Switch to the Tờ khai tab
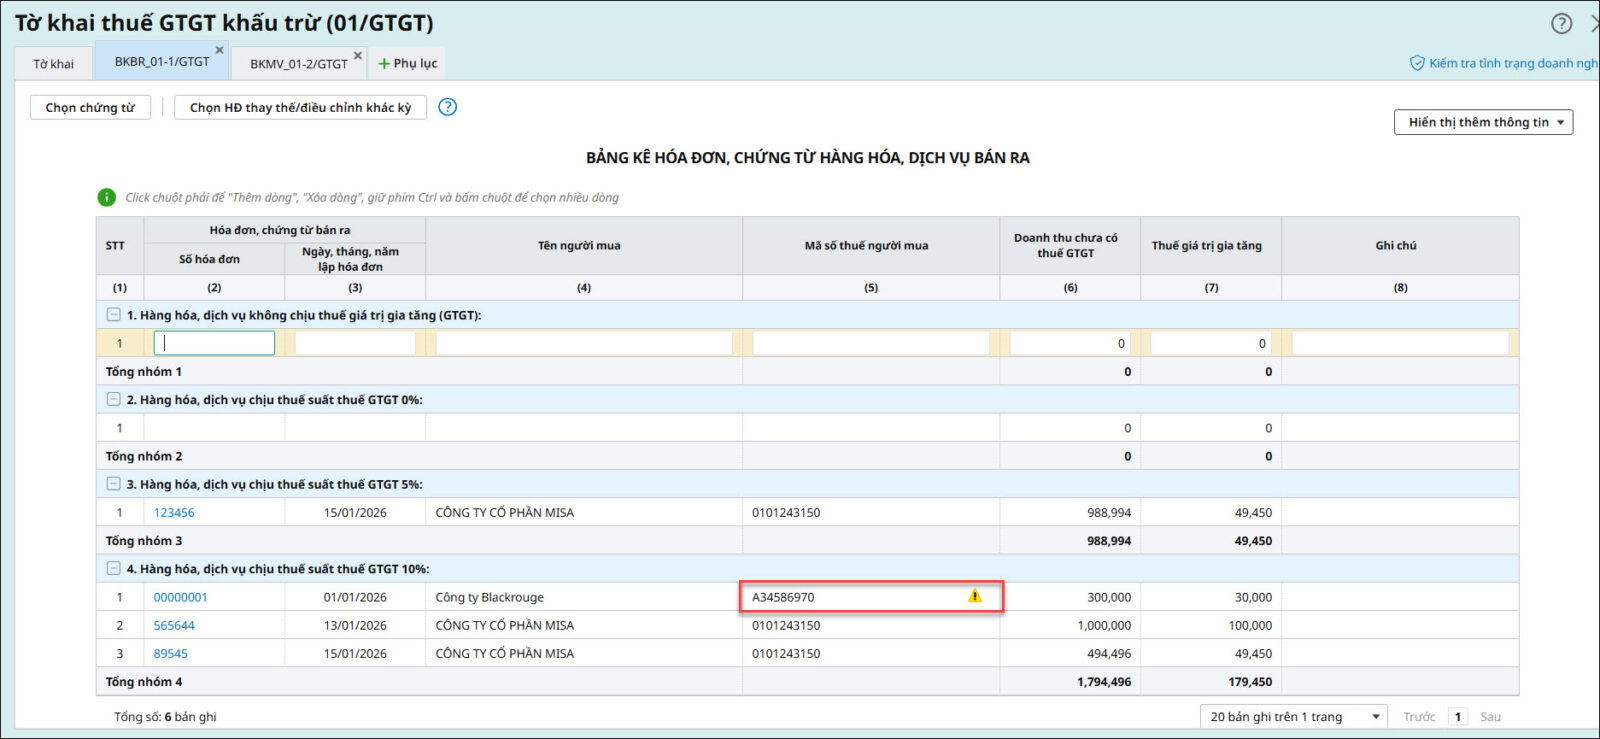This screenshot has width=1600, height=739. tap(53, 64)
